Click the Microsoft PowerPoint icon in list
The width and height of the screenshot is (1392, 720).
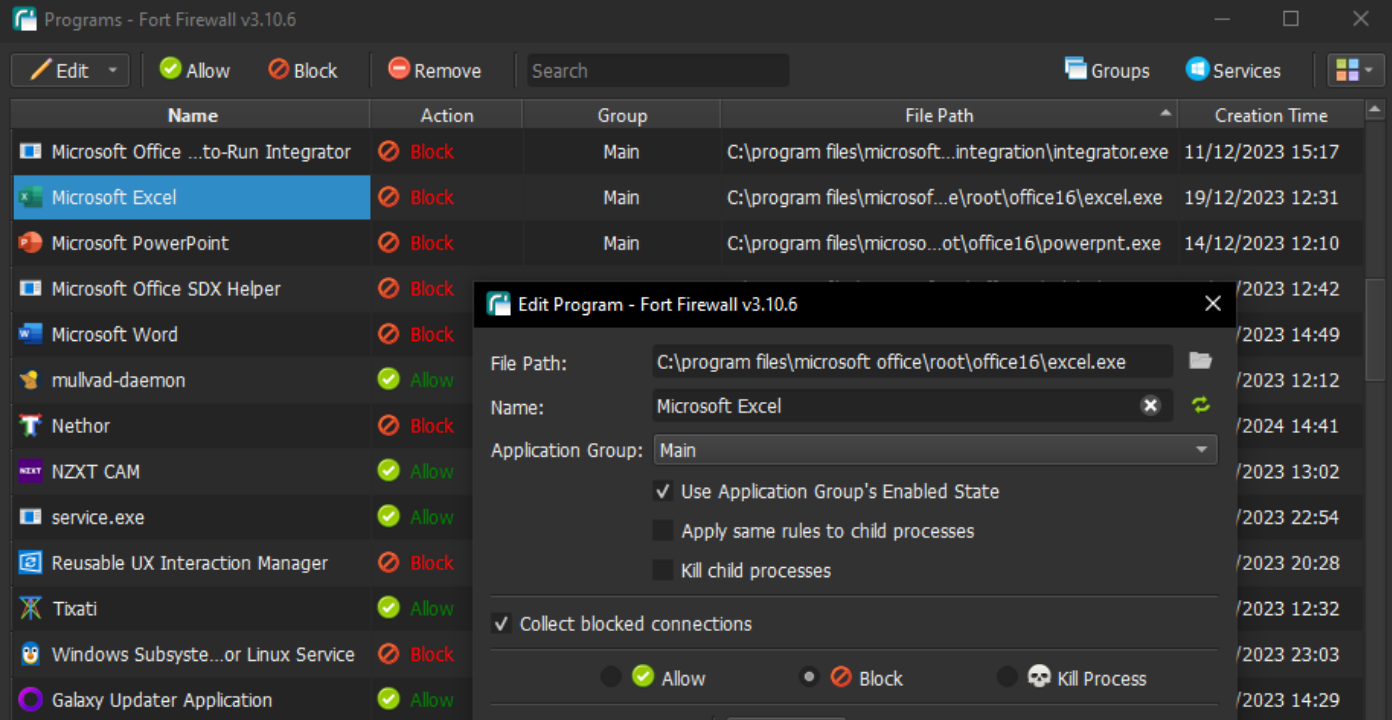point(31,243)
